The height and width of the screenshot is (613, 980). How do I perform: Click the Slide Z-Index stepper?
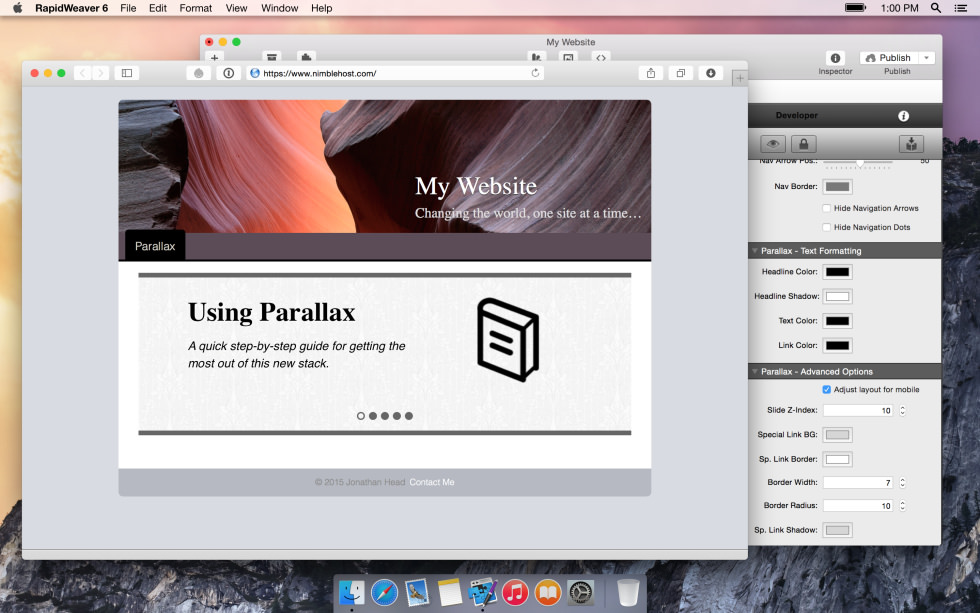point(902,411)
